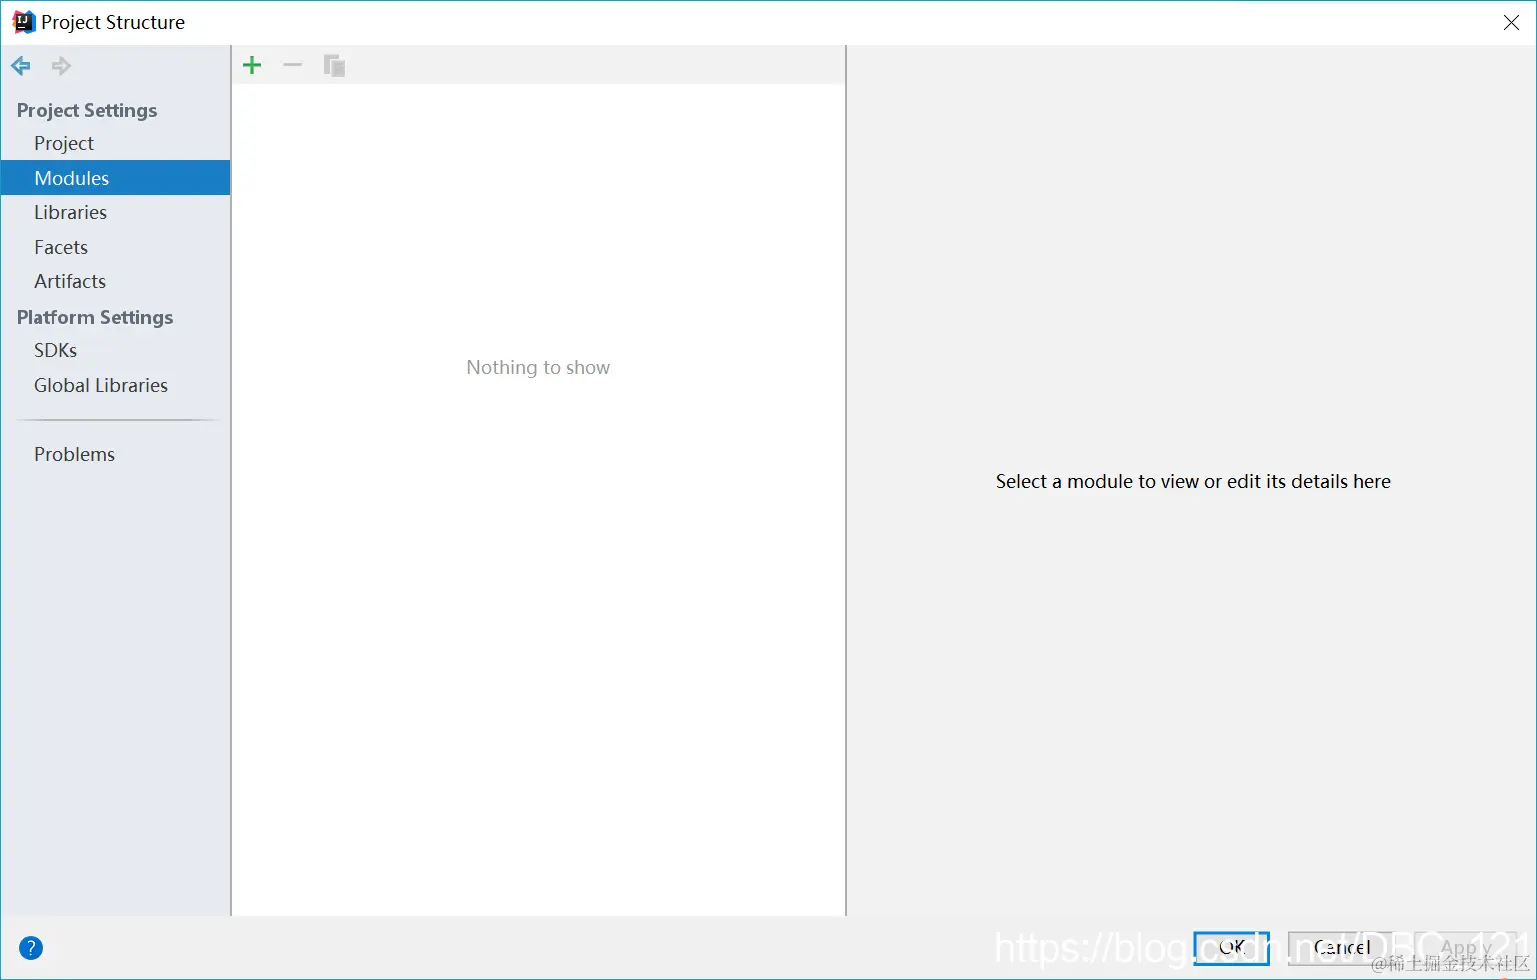Click the Cancel button
Screen dimensions: 1537x980
click(x=1341, y=947)
